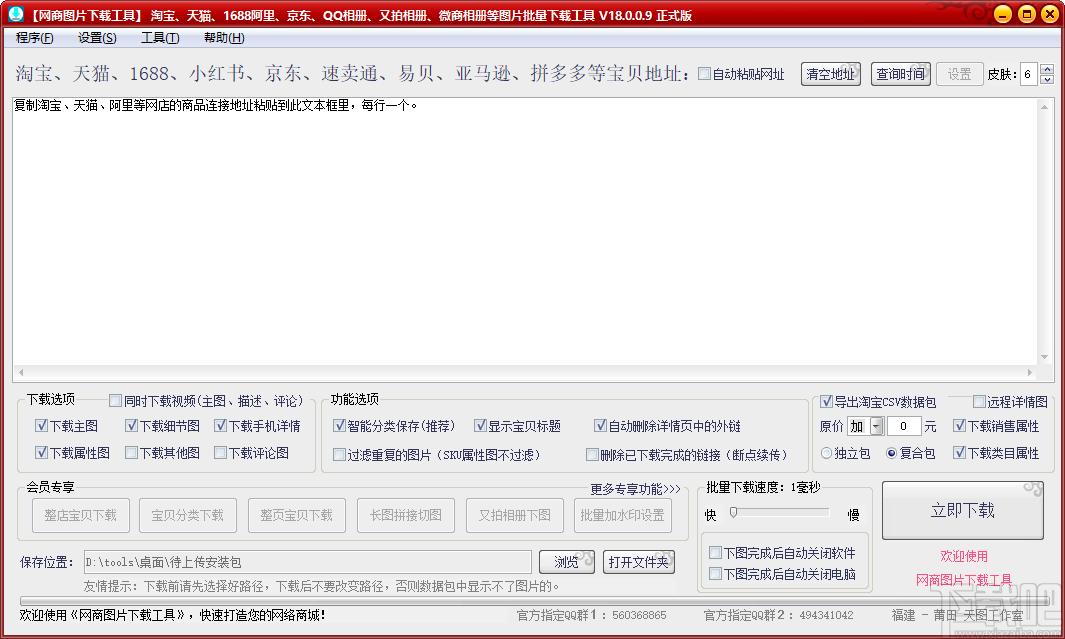Click 整店宝贝下载 button
Viewport: 1065px width, 639px height.
coord(81,515)
